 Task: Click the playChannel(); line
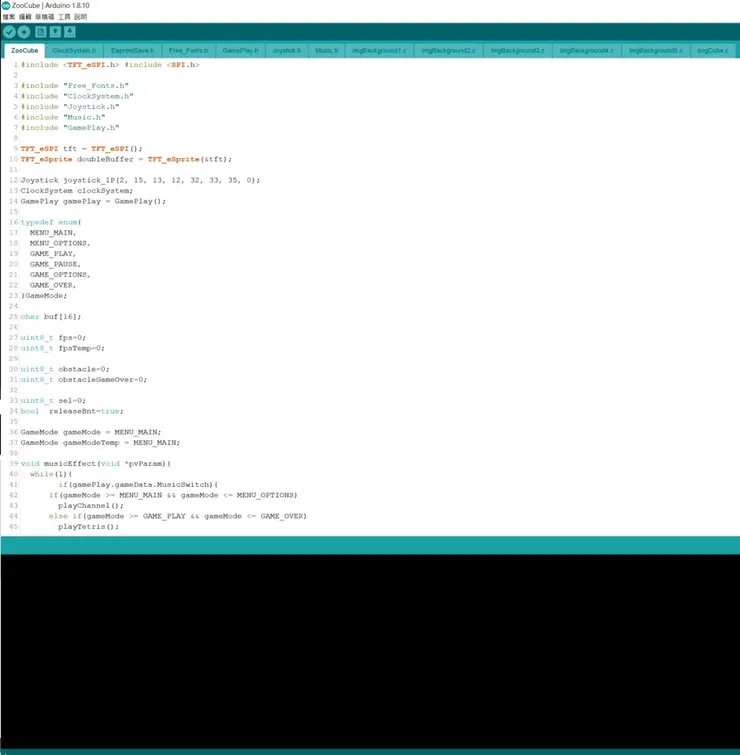point(91,507)
